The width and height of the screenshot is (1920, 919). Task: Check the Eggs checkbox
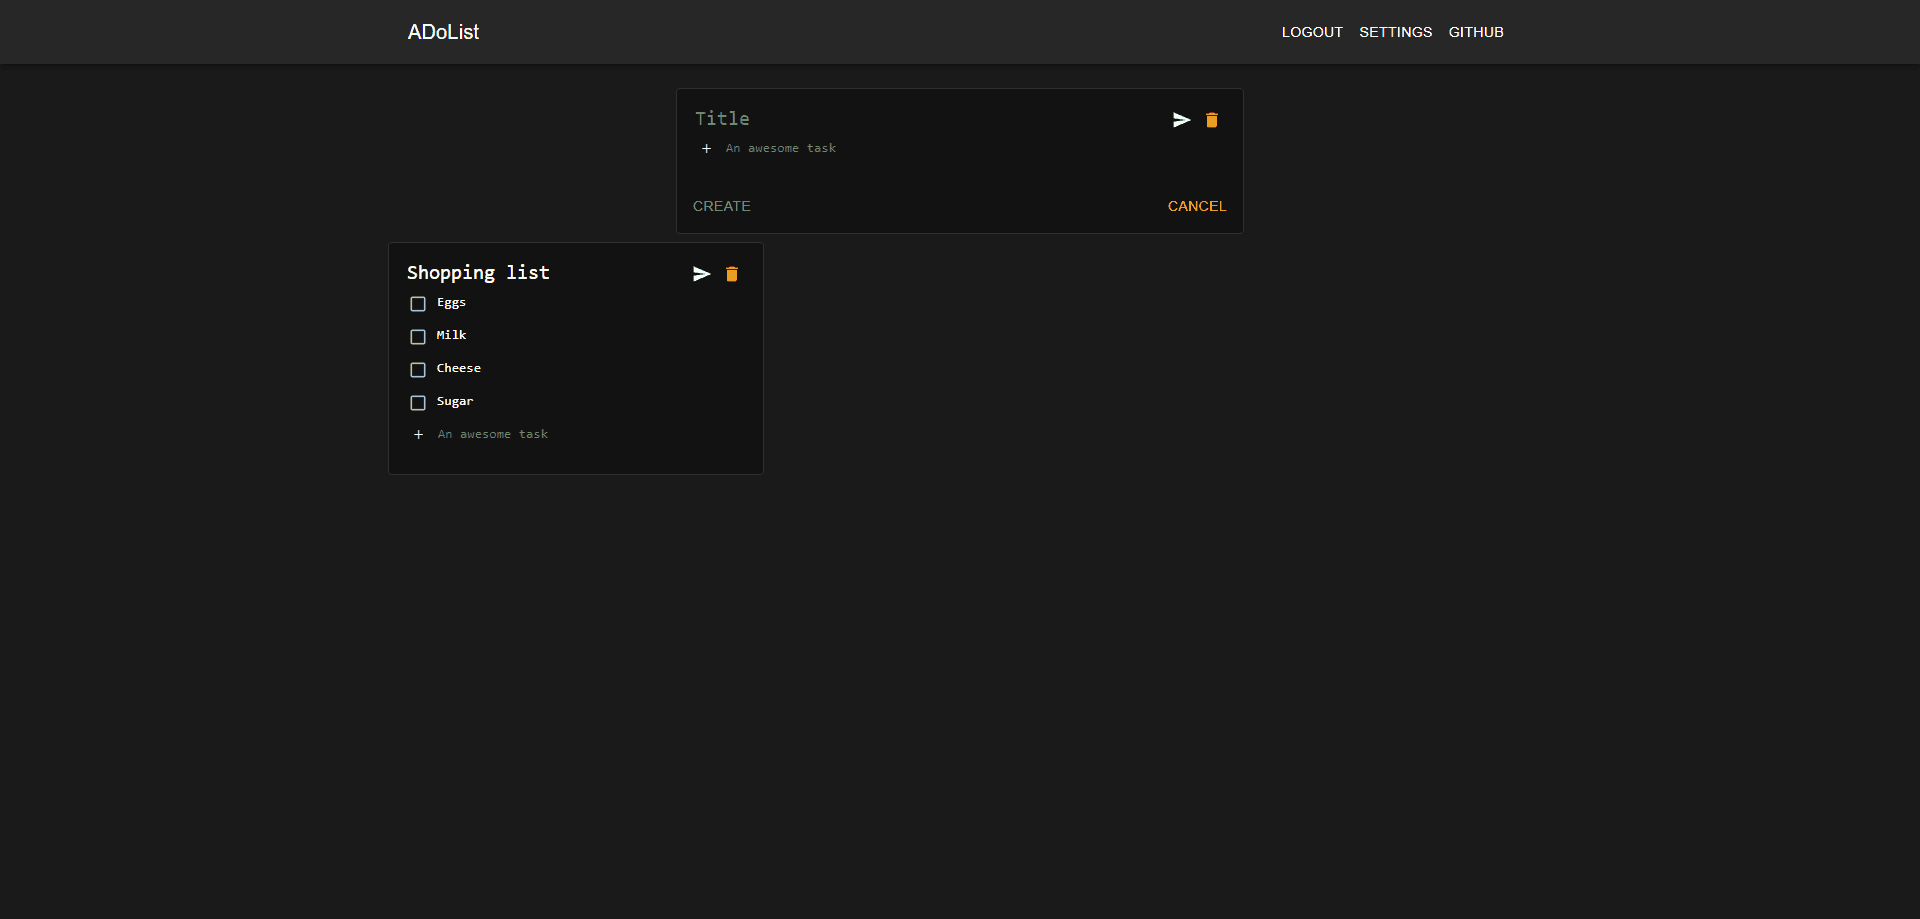tap(418, 304)
